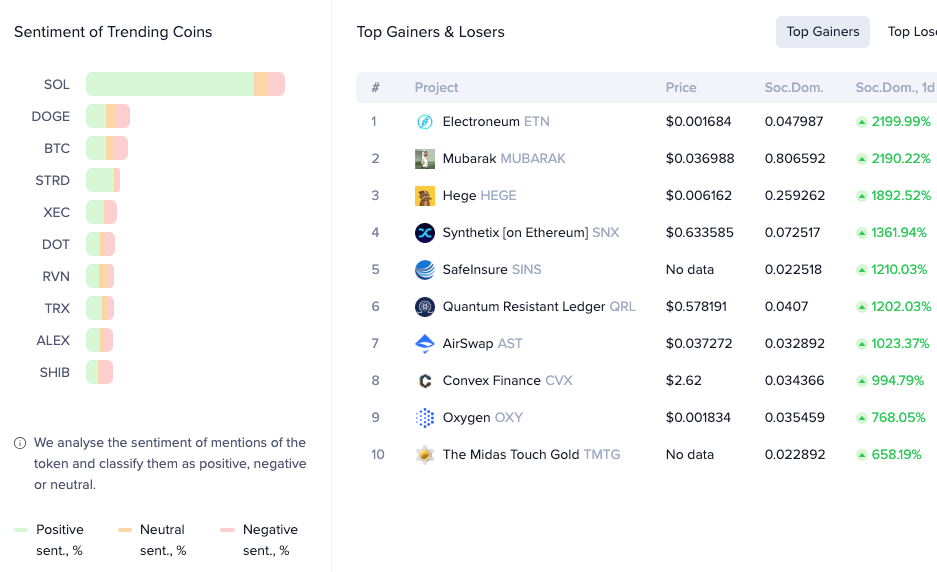Open the Mubarak project link
This screenshot has width=937, height=572.
coord(504,158)
